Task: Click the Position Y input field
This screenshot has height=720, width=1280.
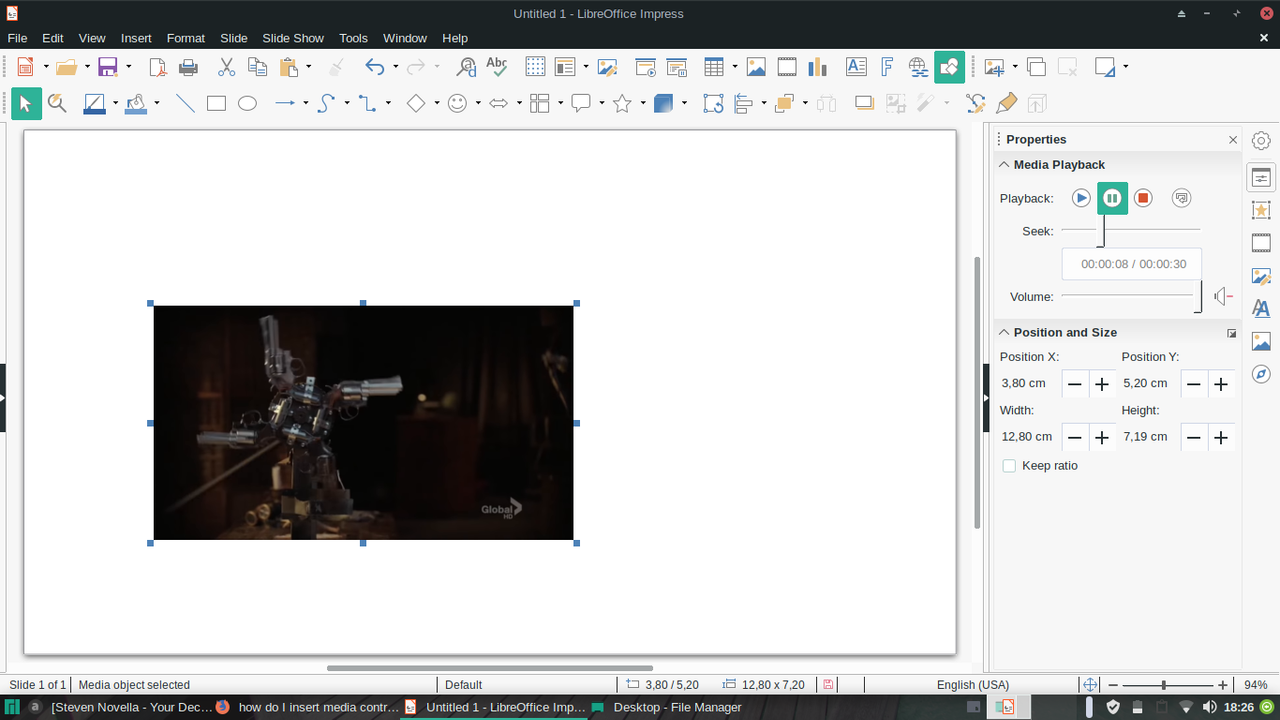Action: (x=1151, y=384)
